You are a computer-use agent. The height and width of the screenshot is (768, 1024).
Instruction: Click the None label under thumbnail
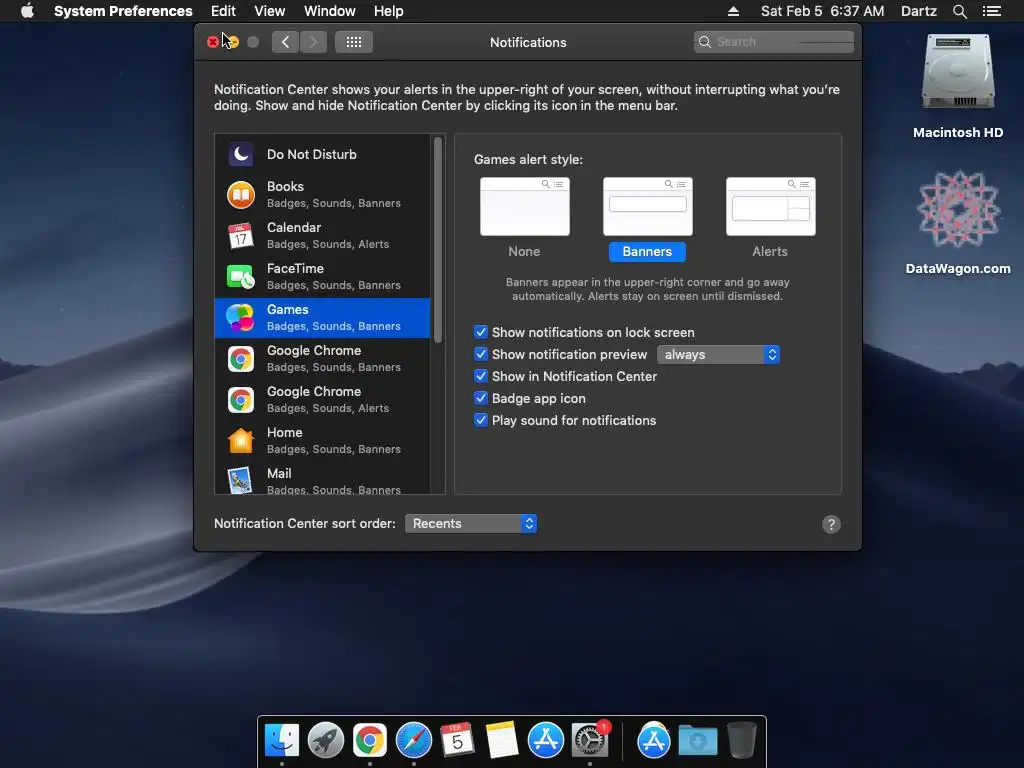[x=524, y=251]
